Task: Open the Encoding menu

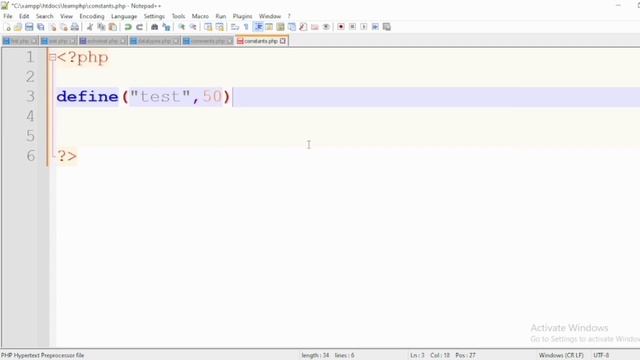Action: (x=92, y=16)
